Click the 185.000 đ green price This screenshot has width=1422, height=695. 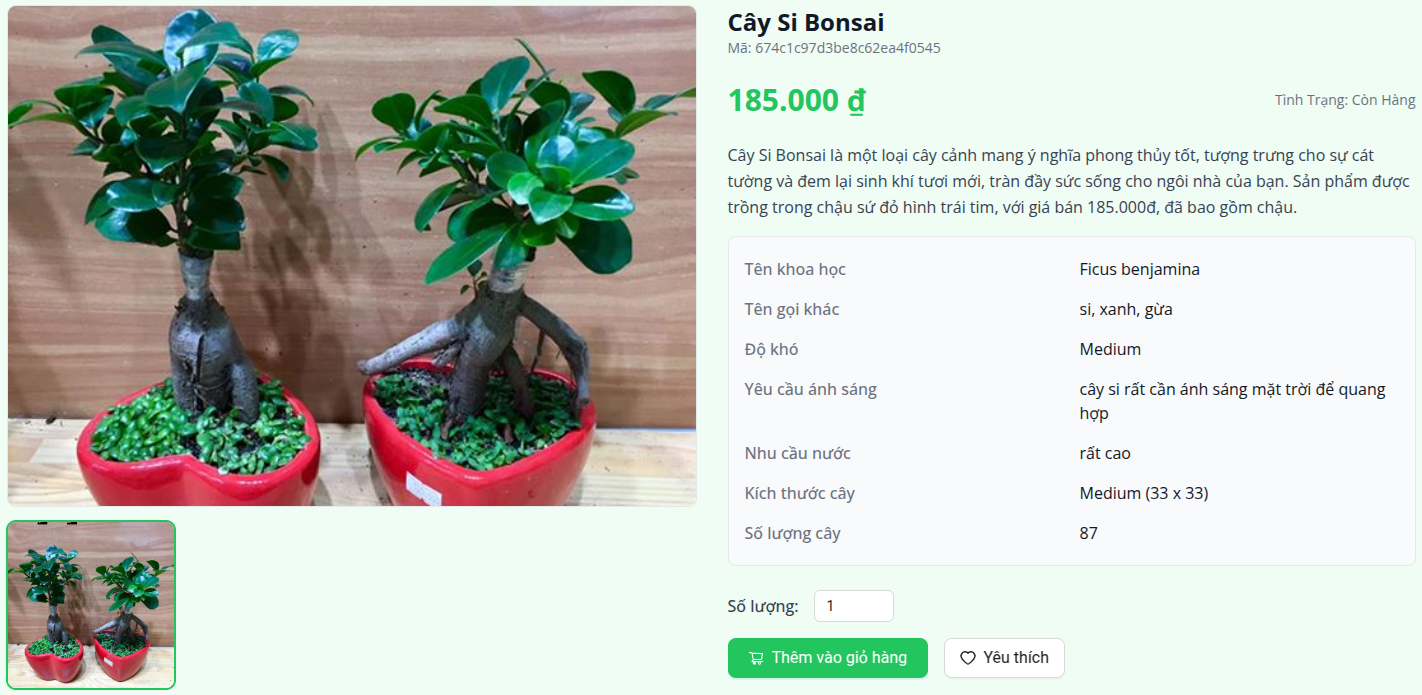pyautogui.click(x=796, y=101)
